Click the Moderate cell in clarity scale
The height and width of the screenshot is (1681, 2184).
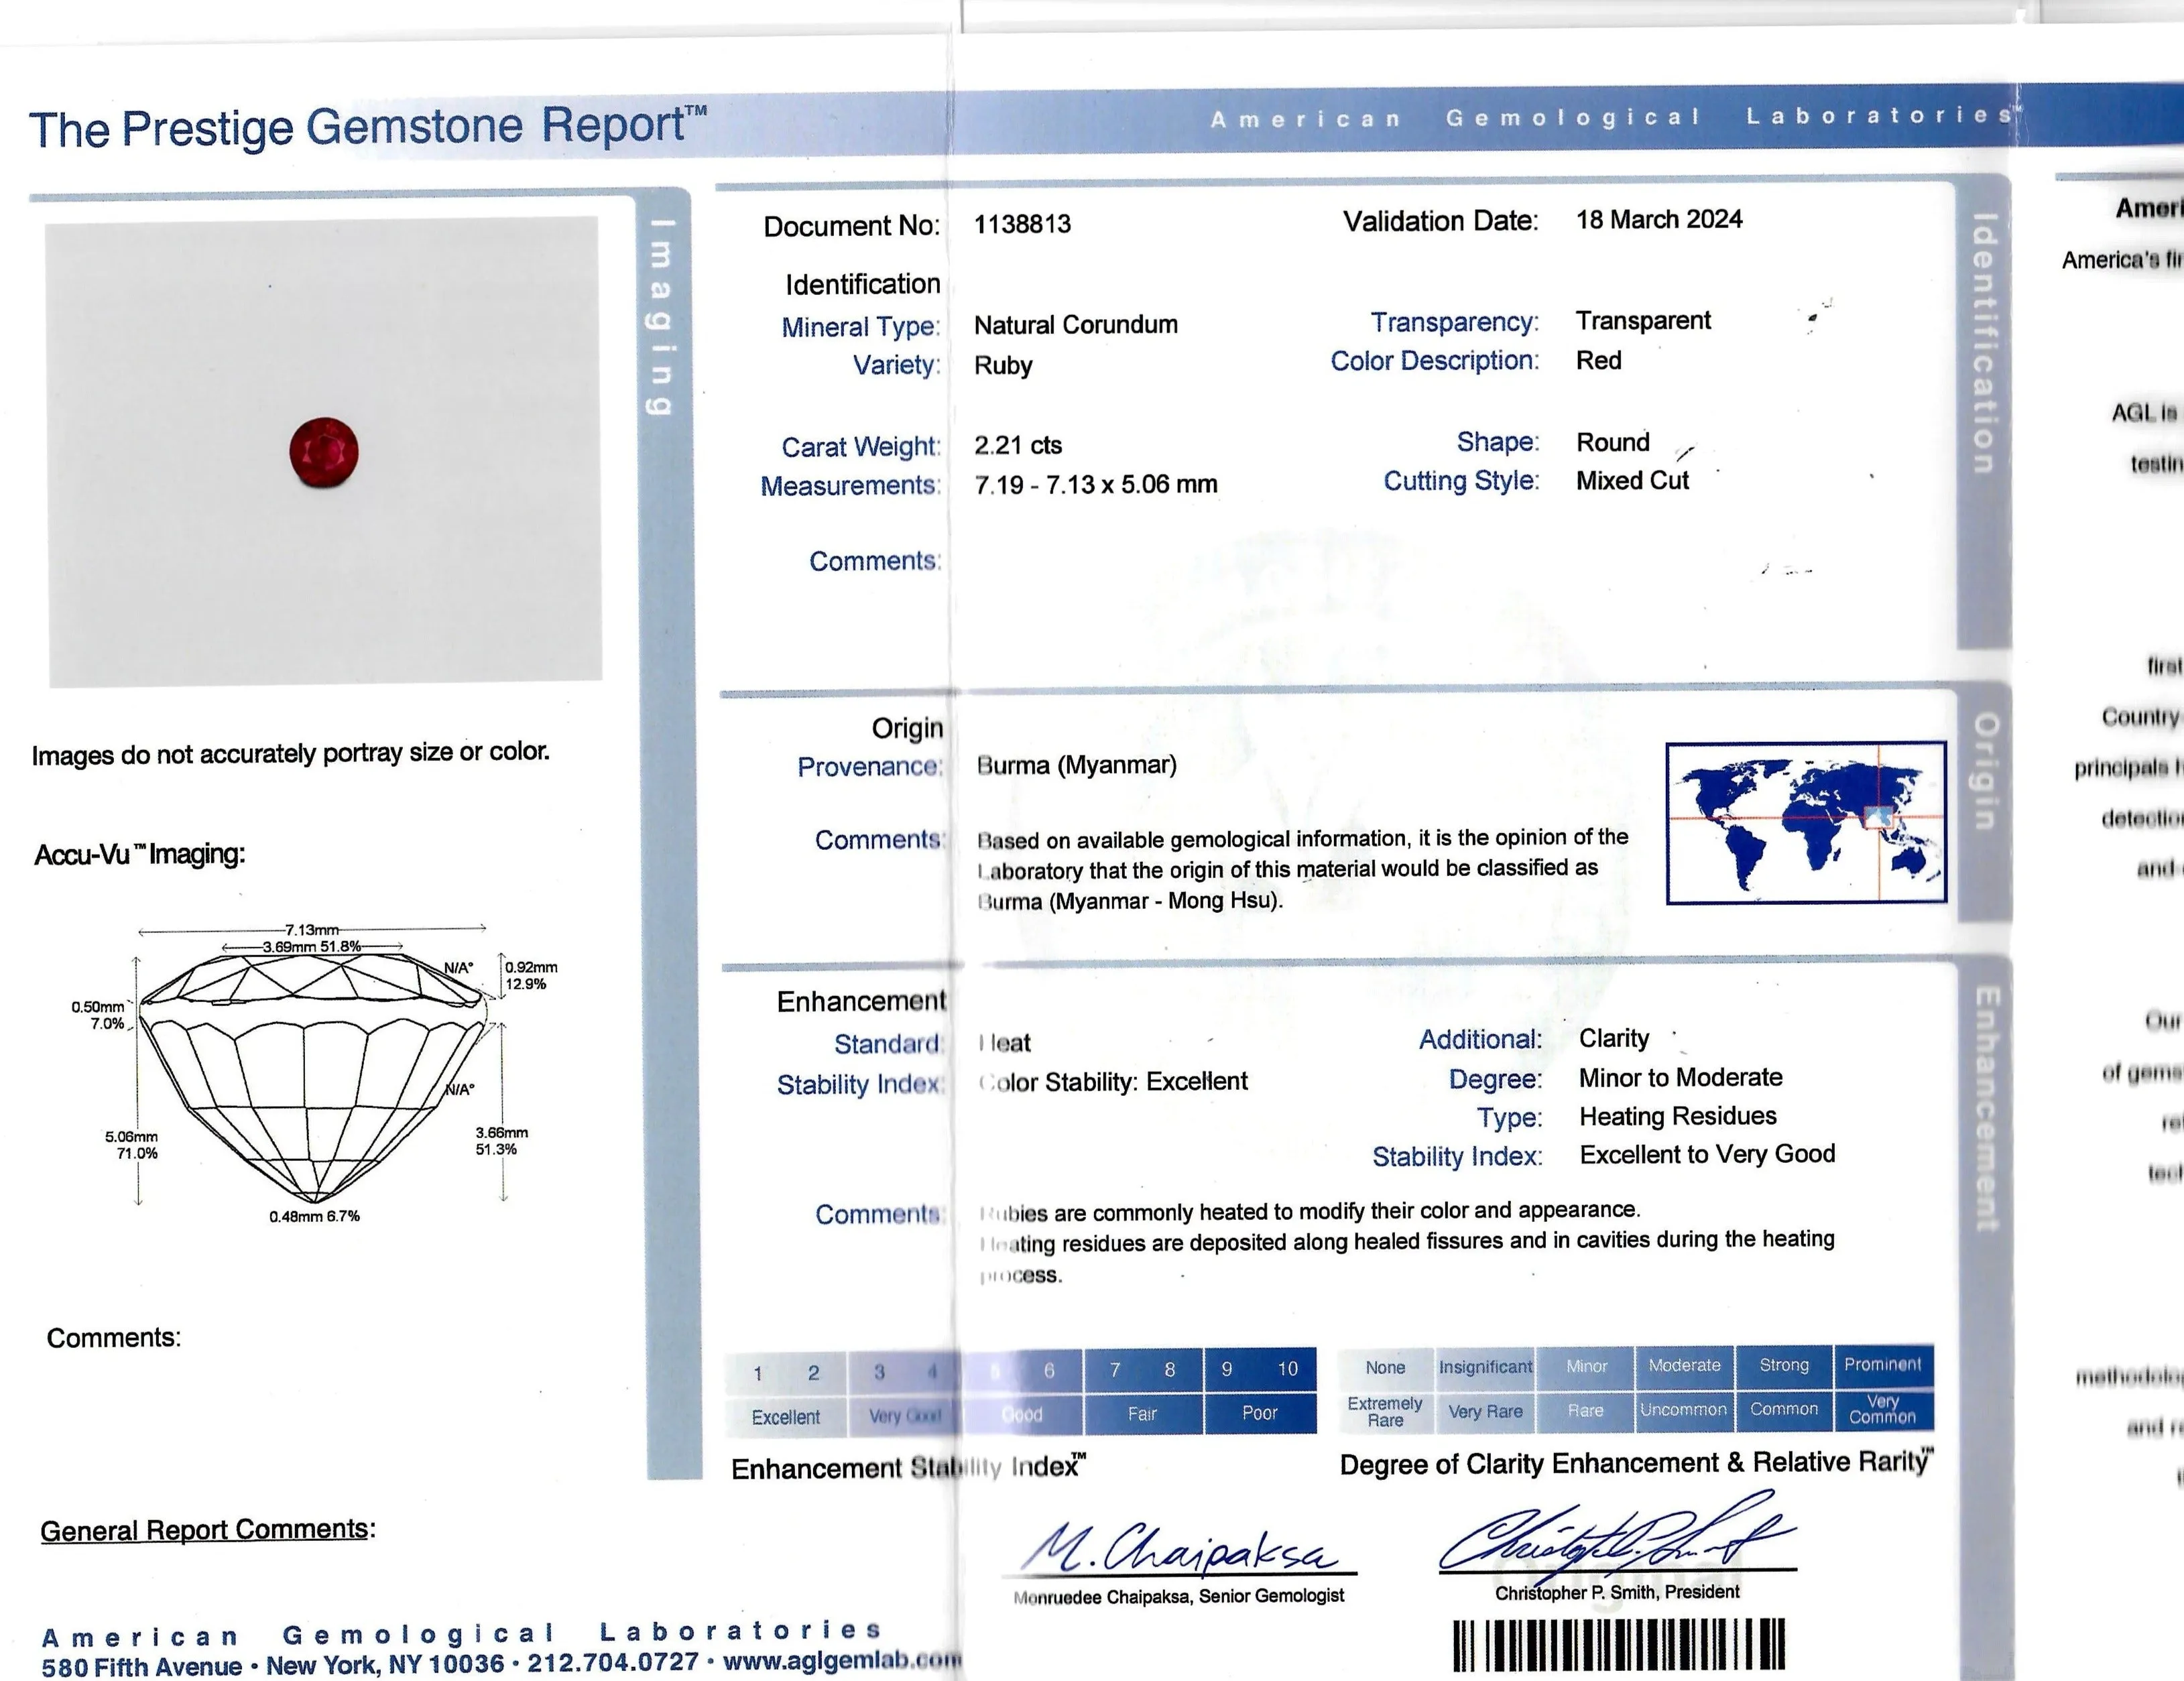1685,1366
